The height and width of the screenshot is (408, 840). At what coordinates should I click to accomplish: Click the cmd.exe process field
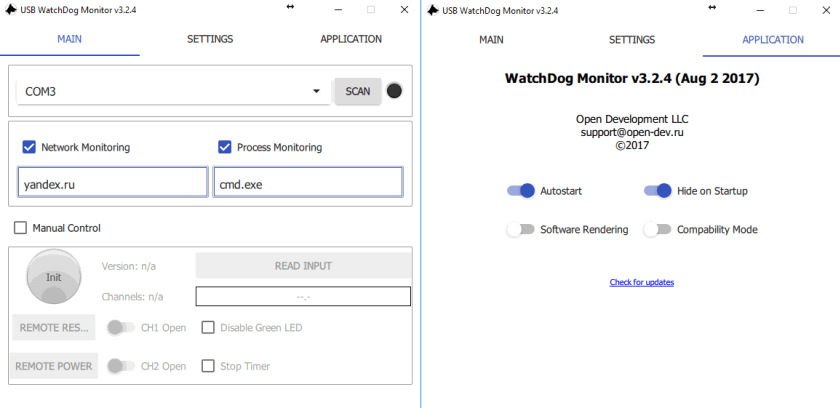307,183
